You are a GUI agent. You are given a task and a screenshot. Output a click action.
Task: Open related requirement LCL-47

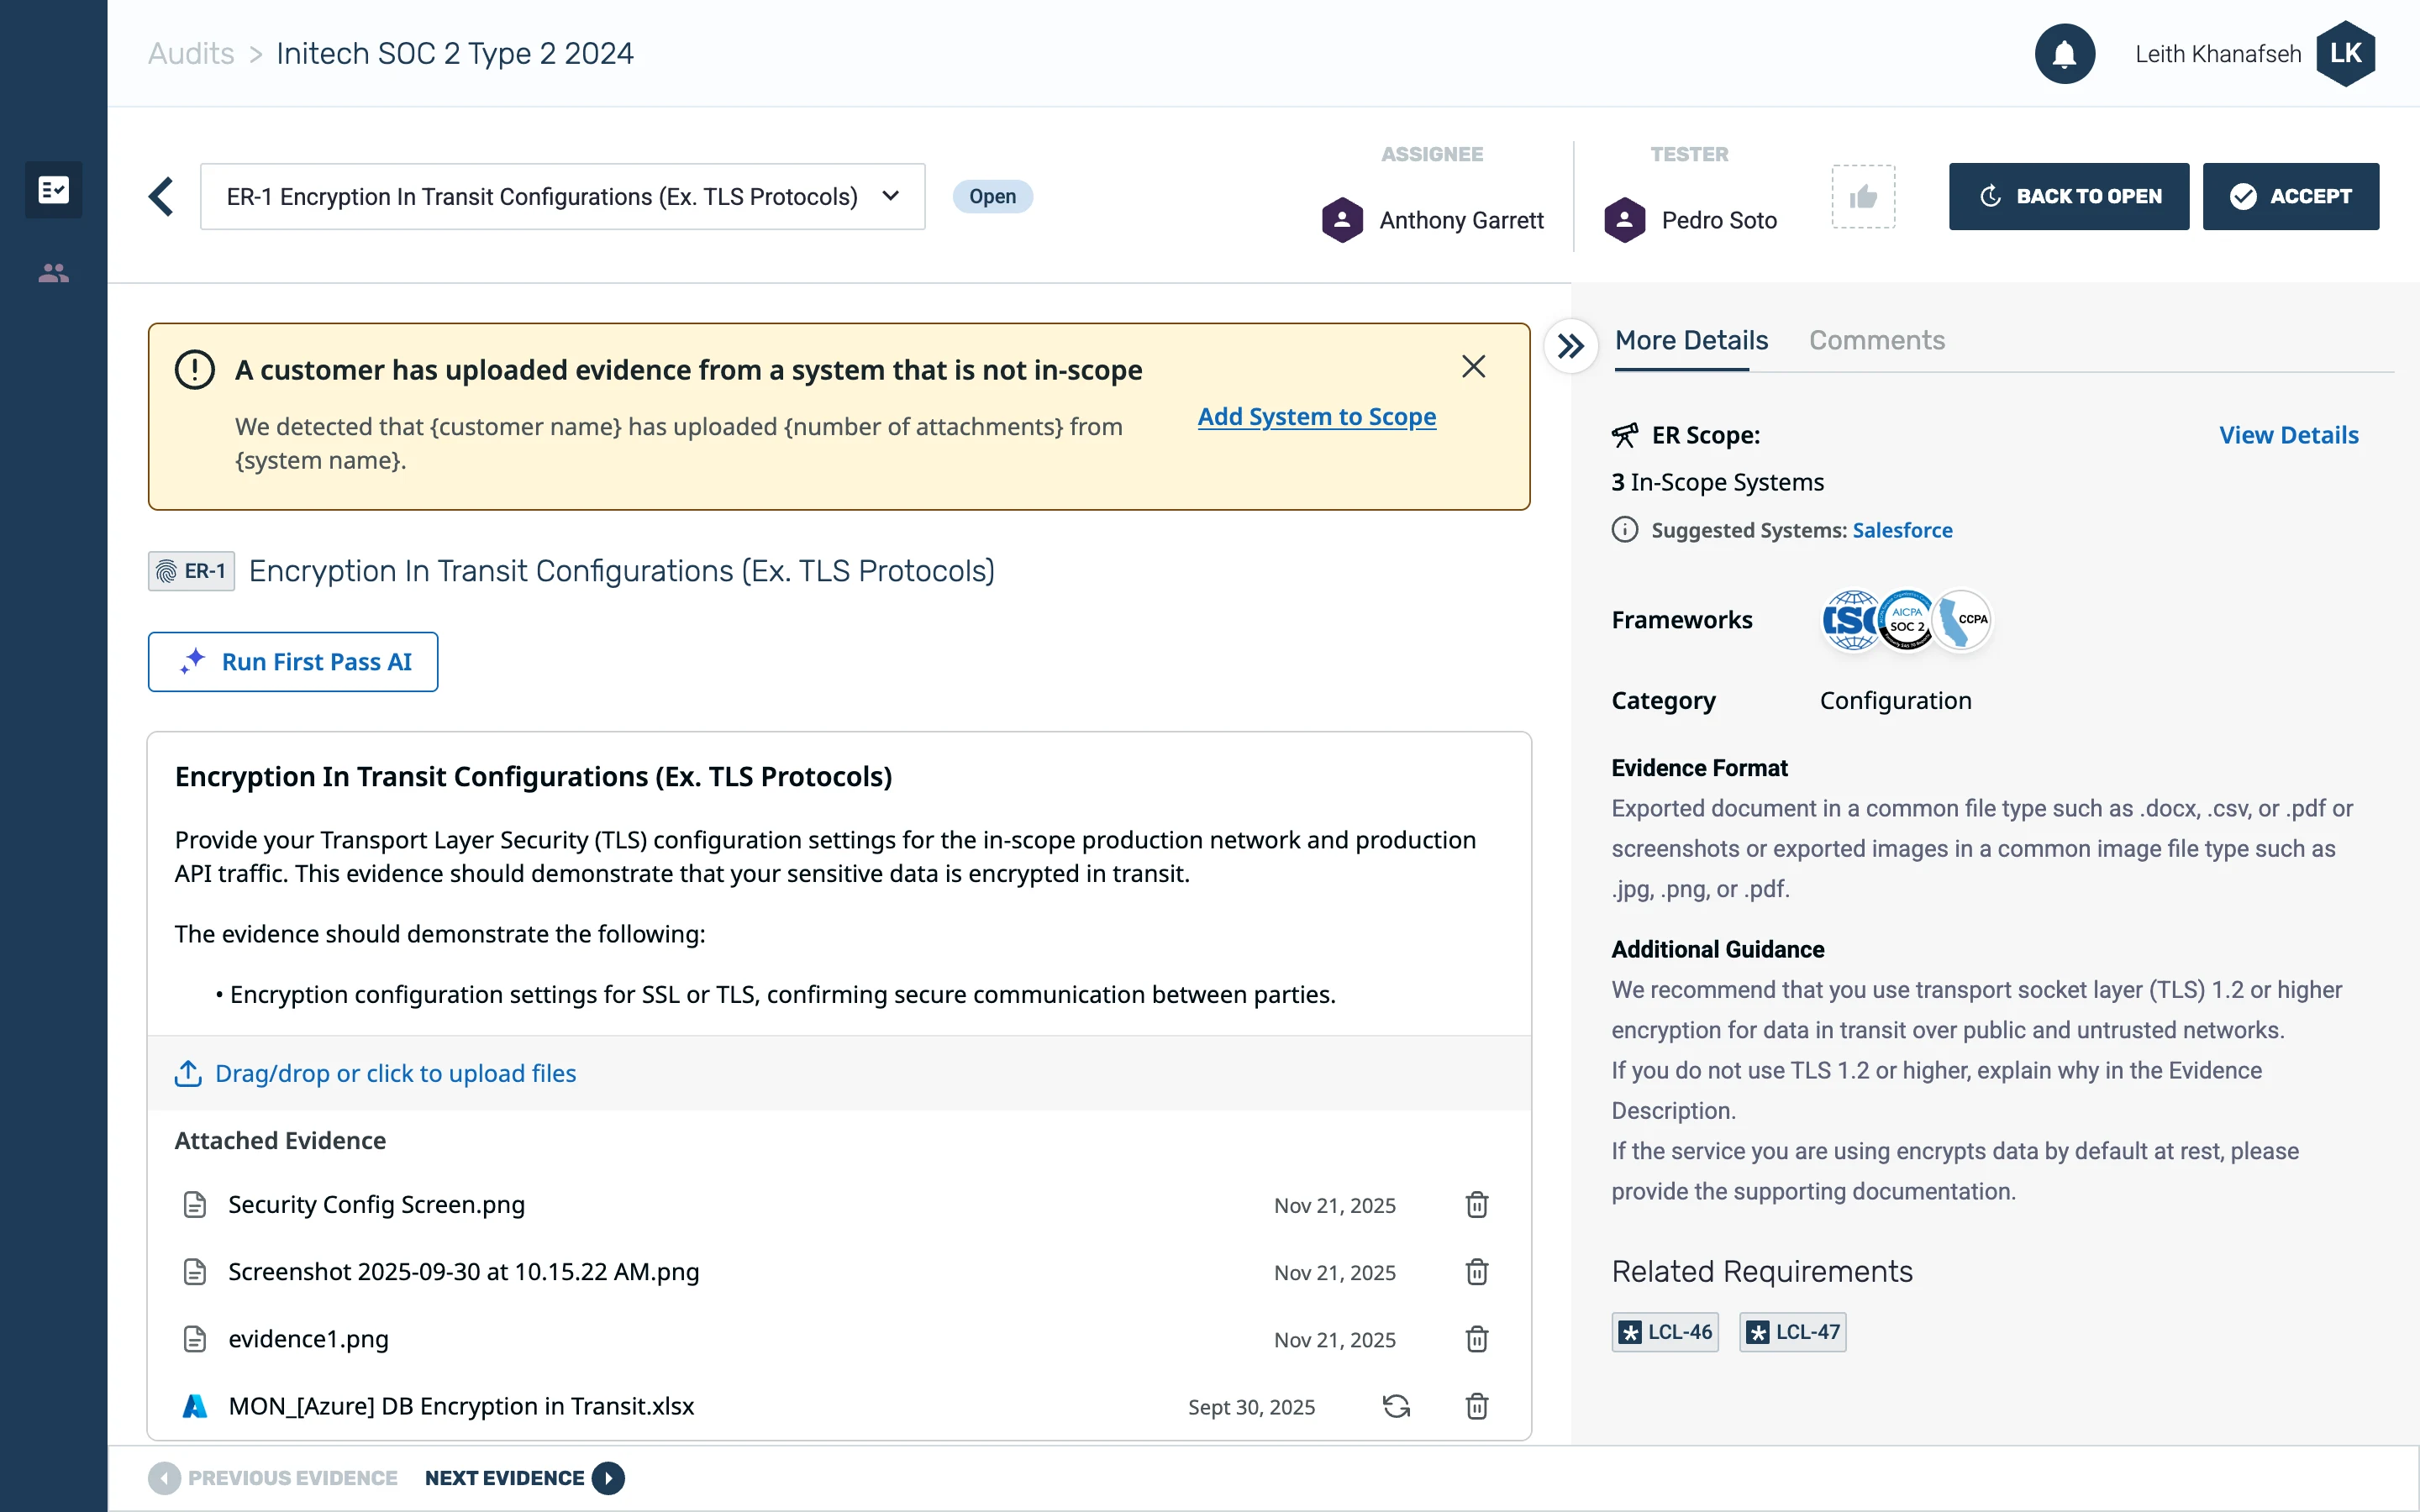[x=1793, y=1332]
